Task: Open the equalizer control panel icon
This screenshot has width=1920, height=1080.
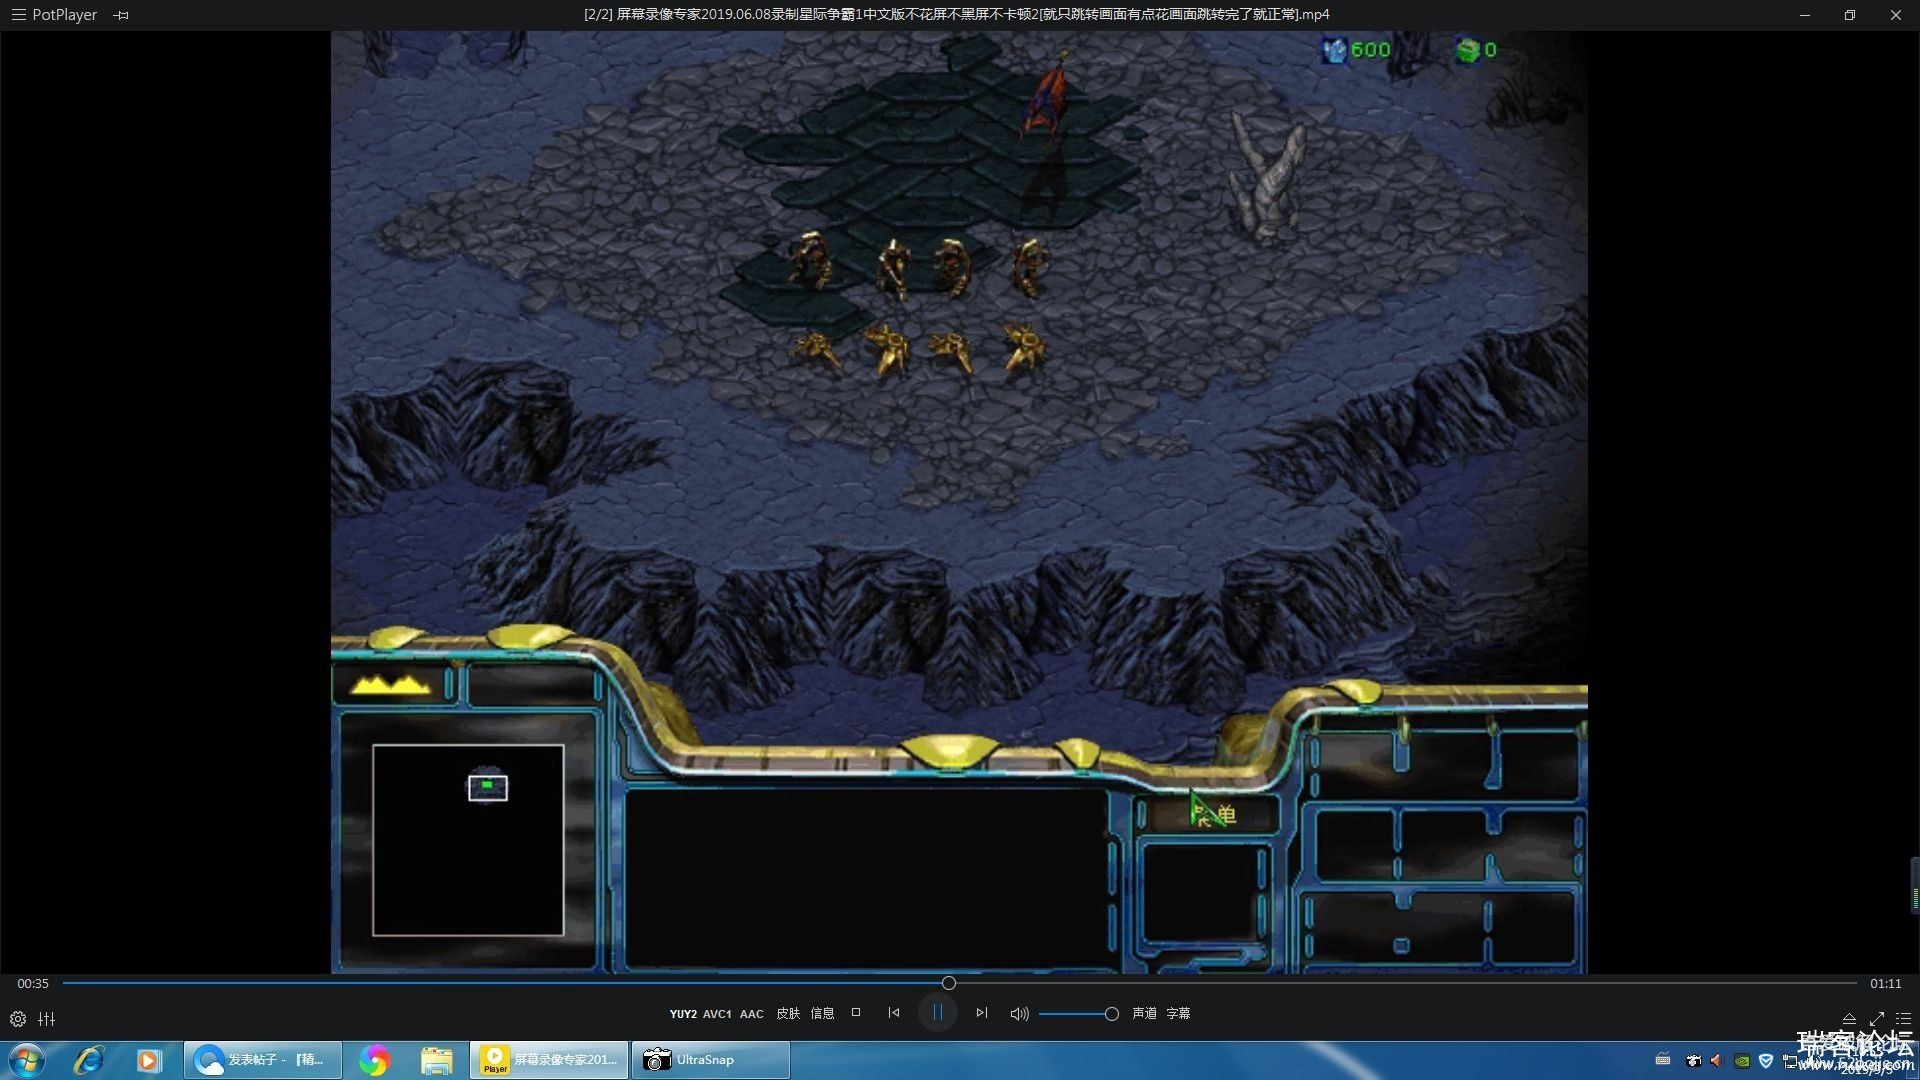Action: [47, 1019]
